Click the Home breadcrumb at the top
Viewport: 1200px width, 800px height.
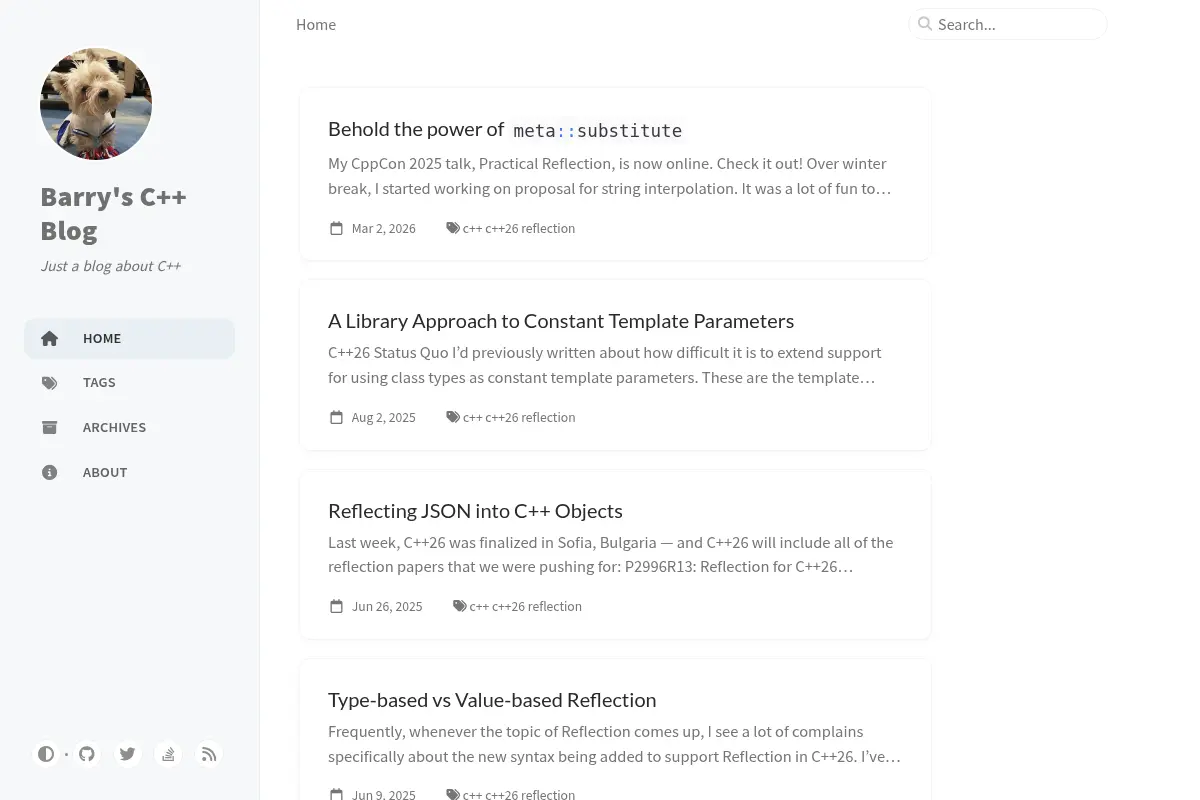point(316,25)
